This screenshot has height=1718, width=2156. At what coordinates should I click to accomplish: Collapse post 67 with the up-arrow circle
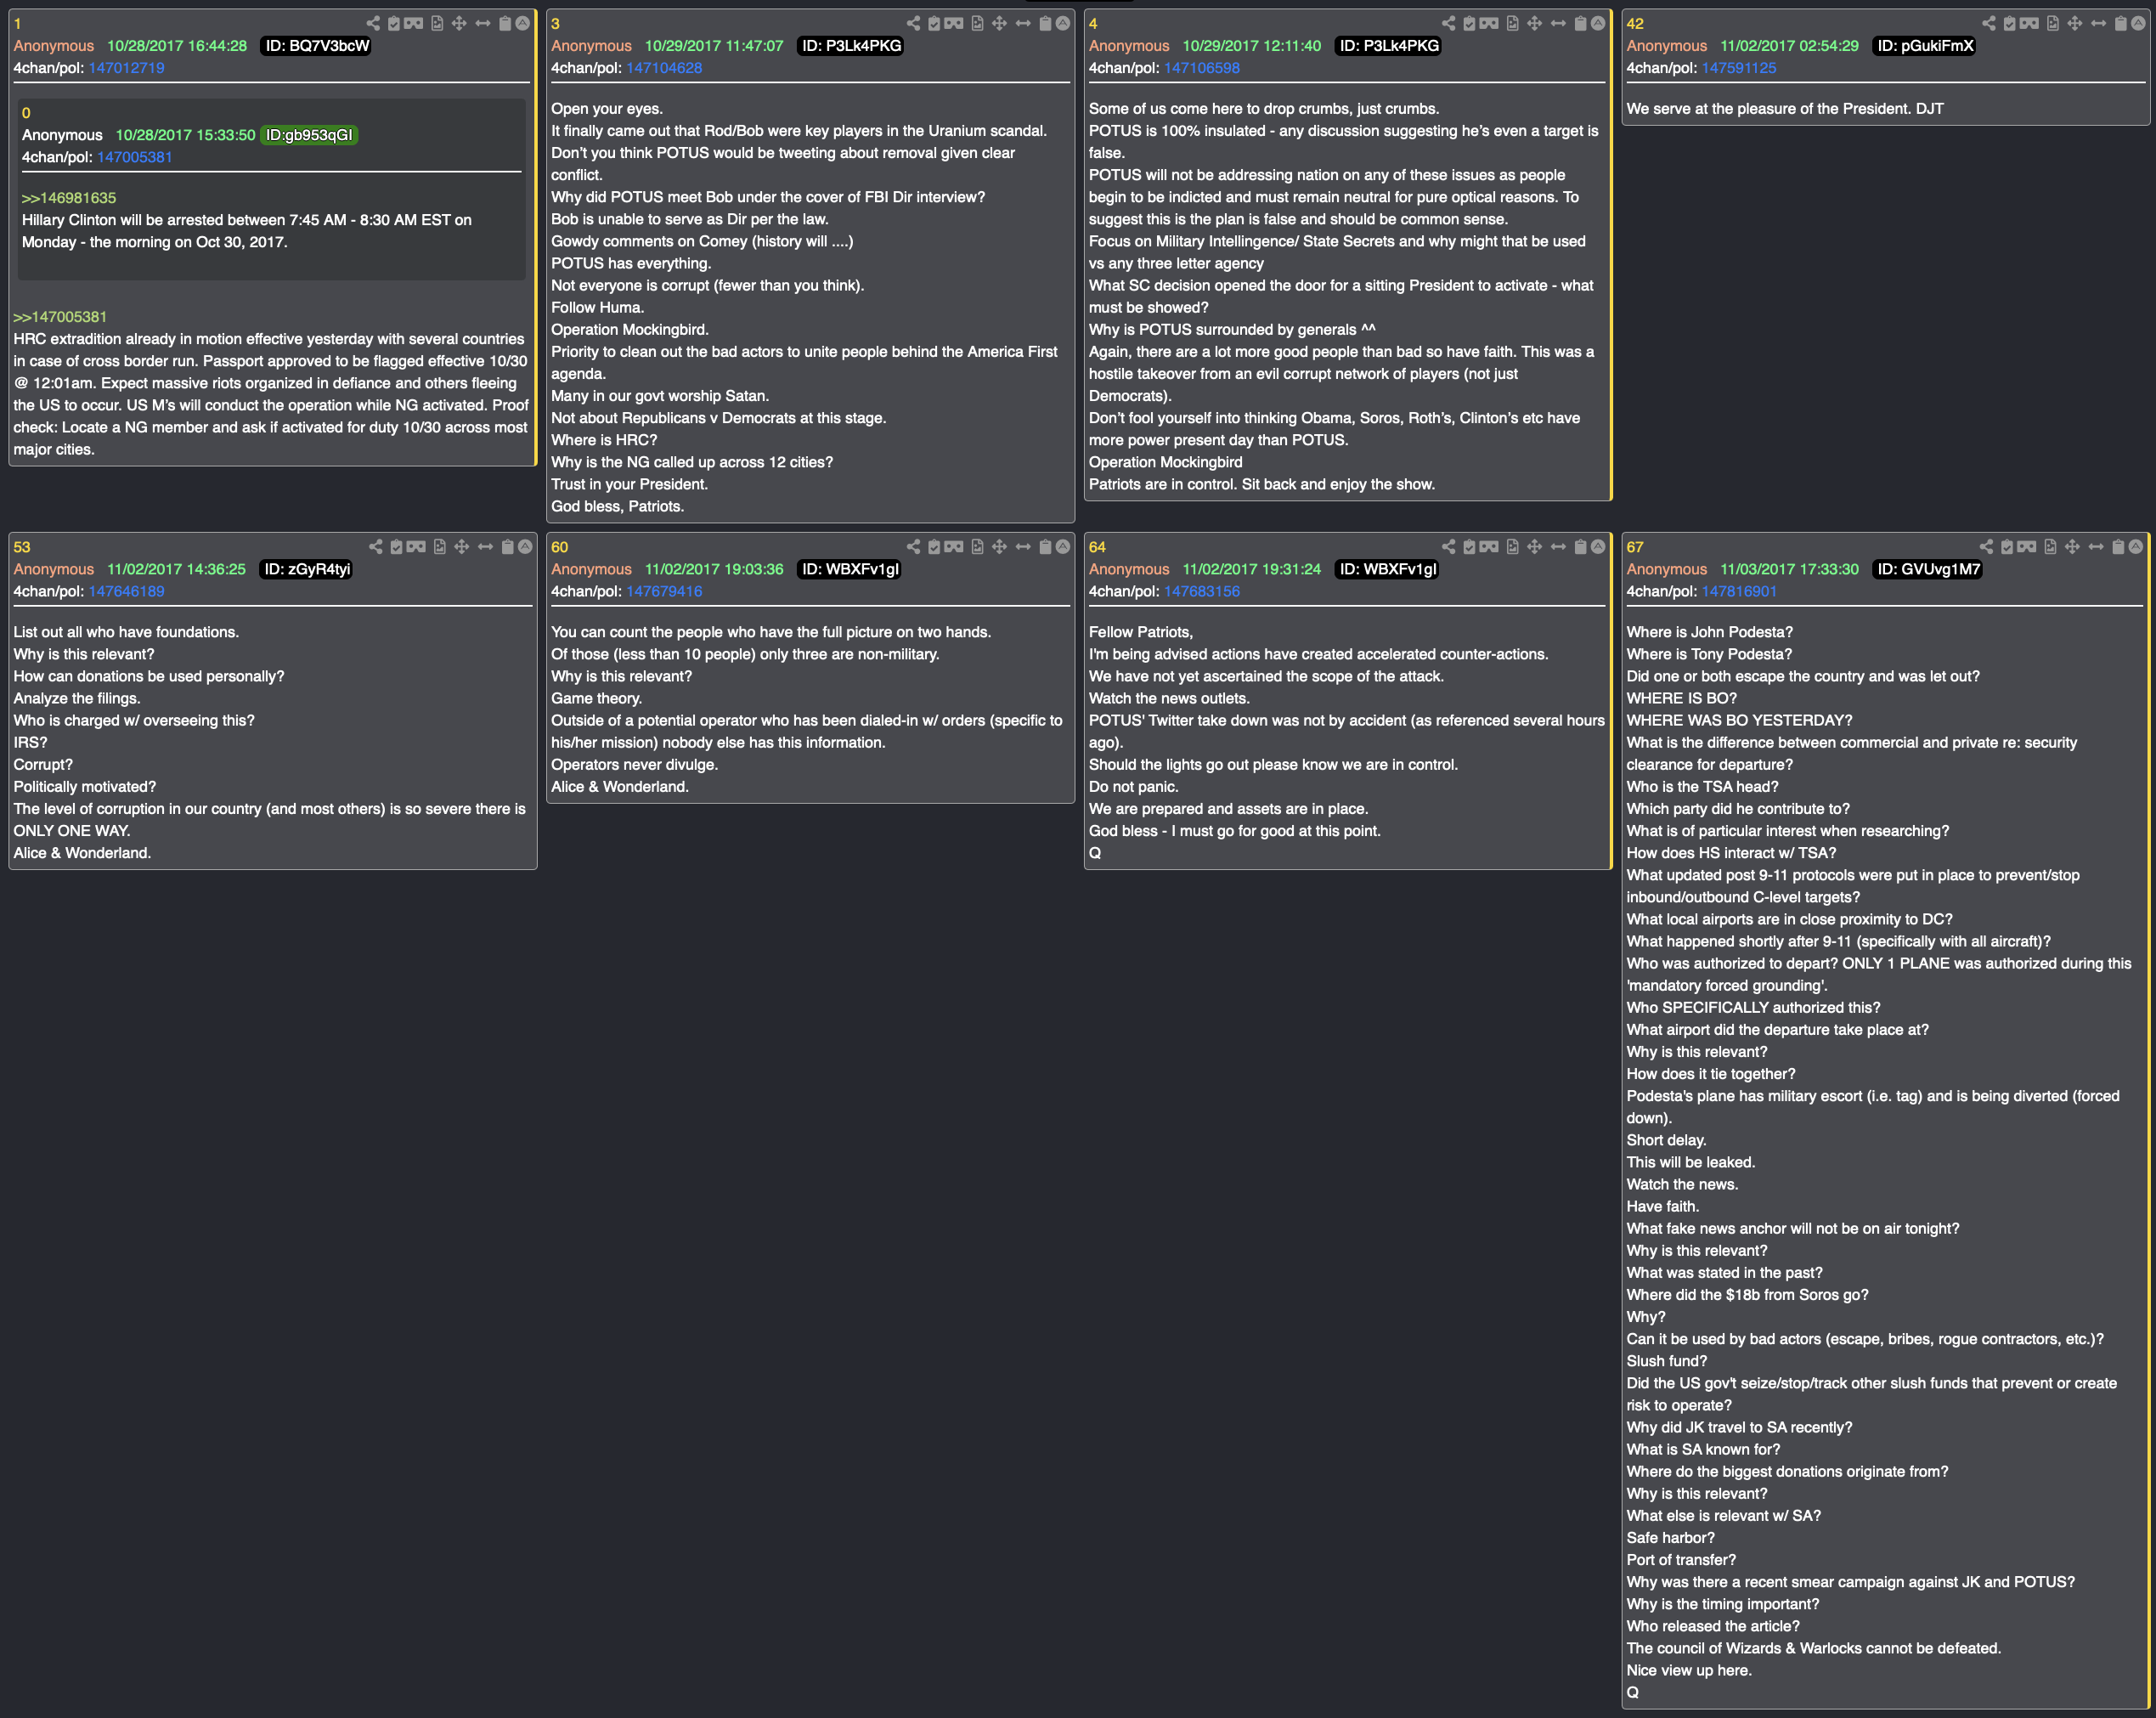[2136, 547]
